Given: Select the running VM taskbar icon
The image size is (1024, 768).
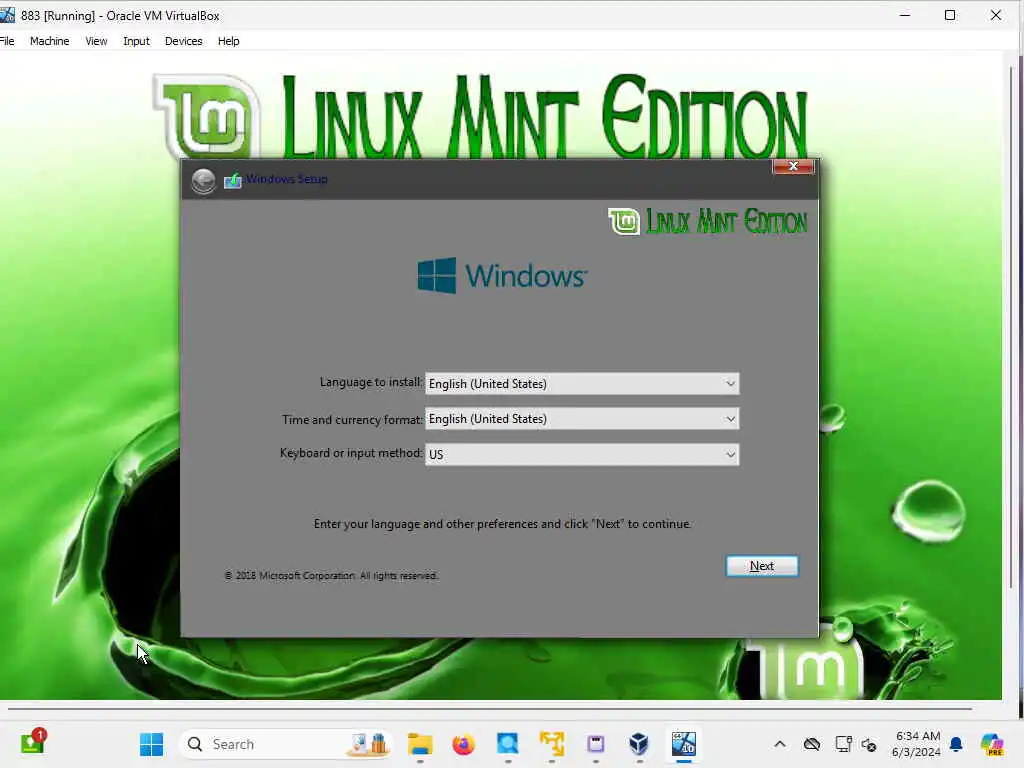Looking at the screenshot, I should (x=684, y=744).
